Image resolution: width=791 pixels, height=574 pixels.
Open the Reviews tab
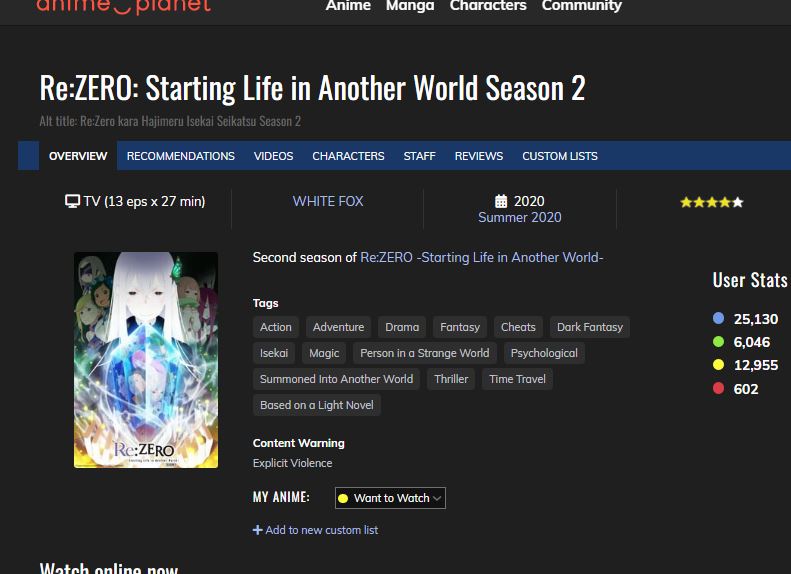click(479, 156)
